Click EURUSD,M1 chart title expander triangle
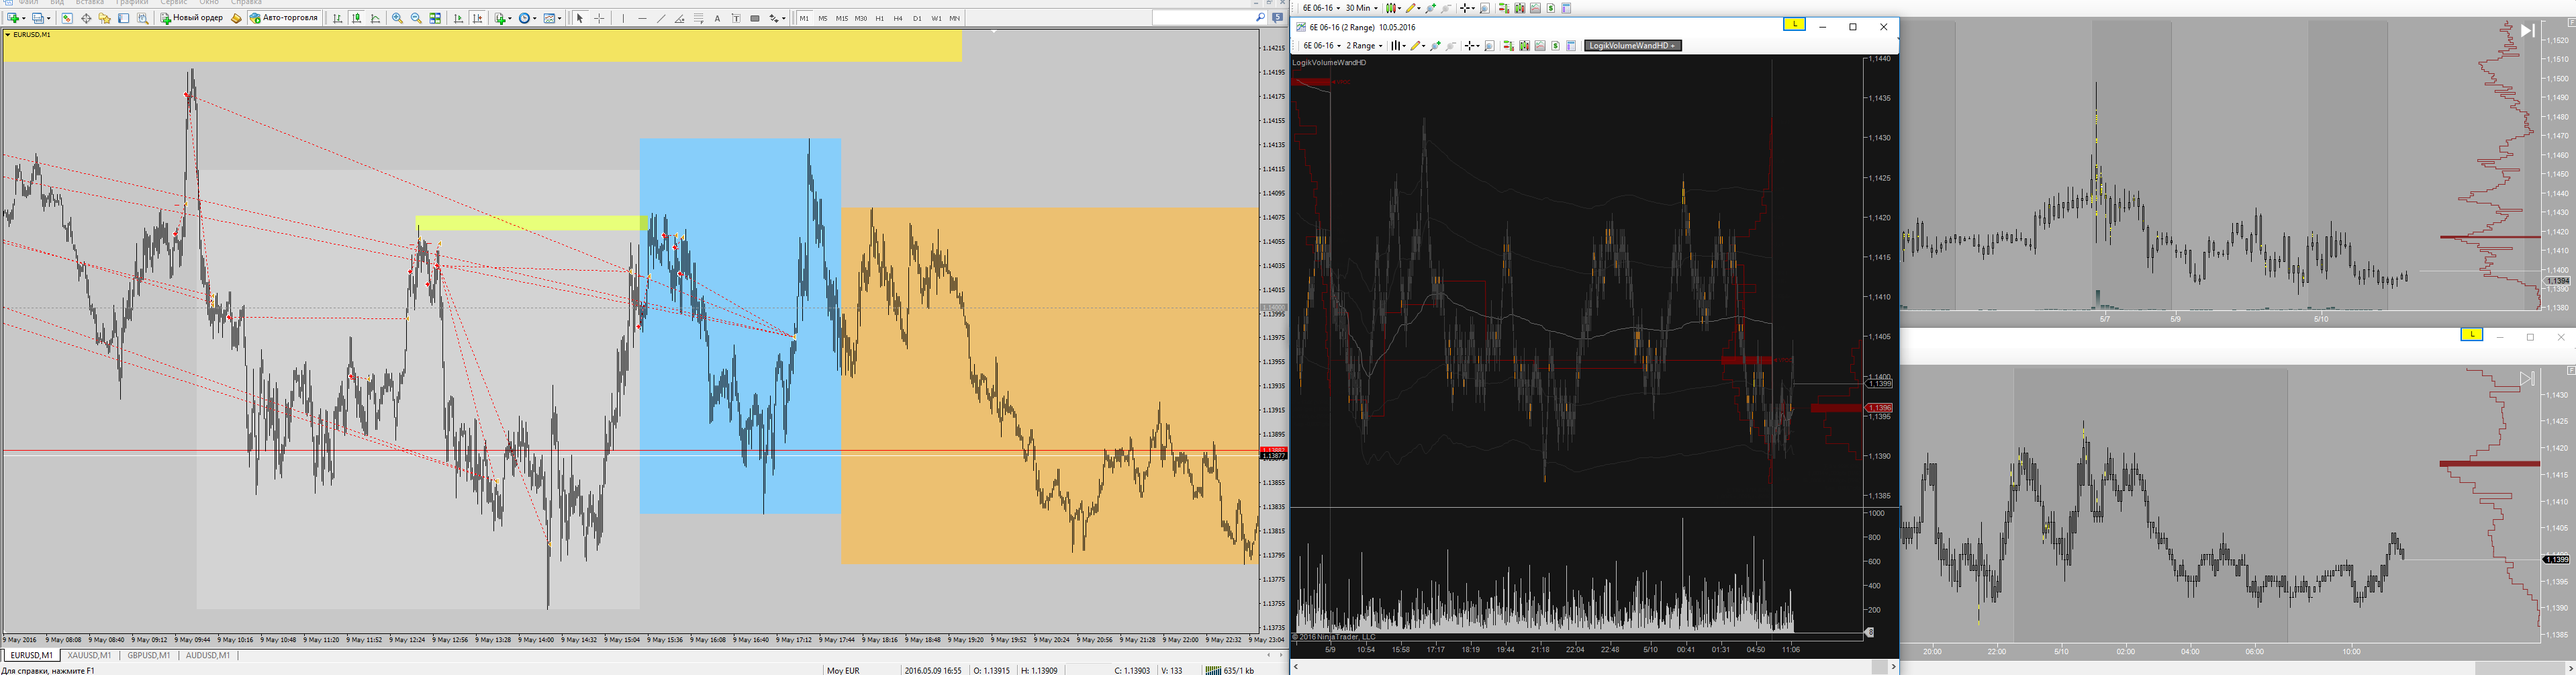The image size is (2576, 675). (x=8, y=35)
